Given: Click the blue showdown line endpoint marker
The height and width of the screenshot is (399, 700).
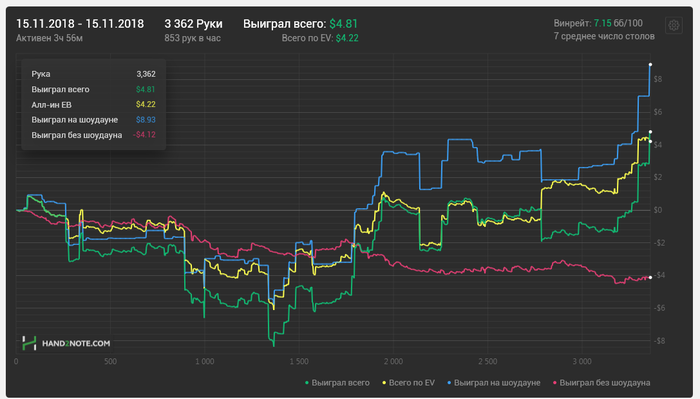Looking at the screenshot, I should (x=650, y=65).
